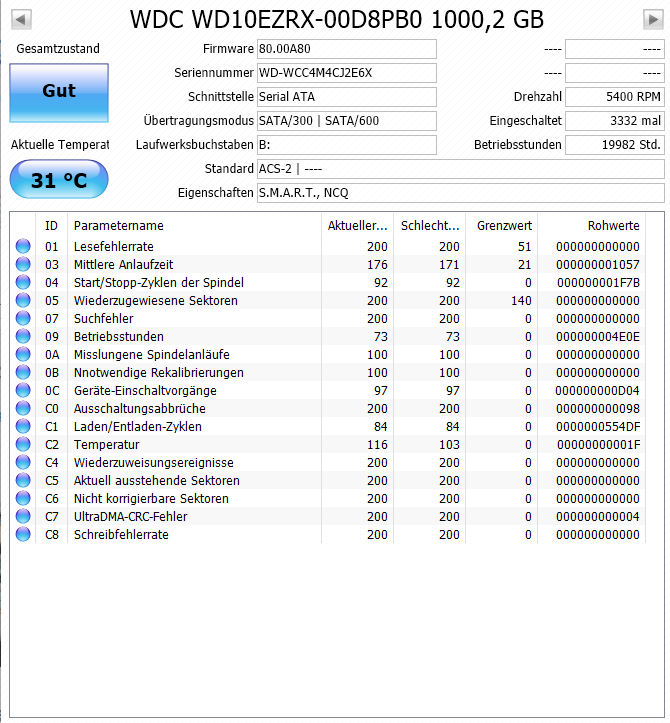Select the Lesefehlerrate parameter name
Viewport: 670px width, 723px height.
click(114, 247)
